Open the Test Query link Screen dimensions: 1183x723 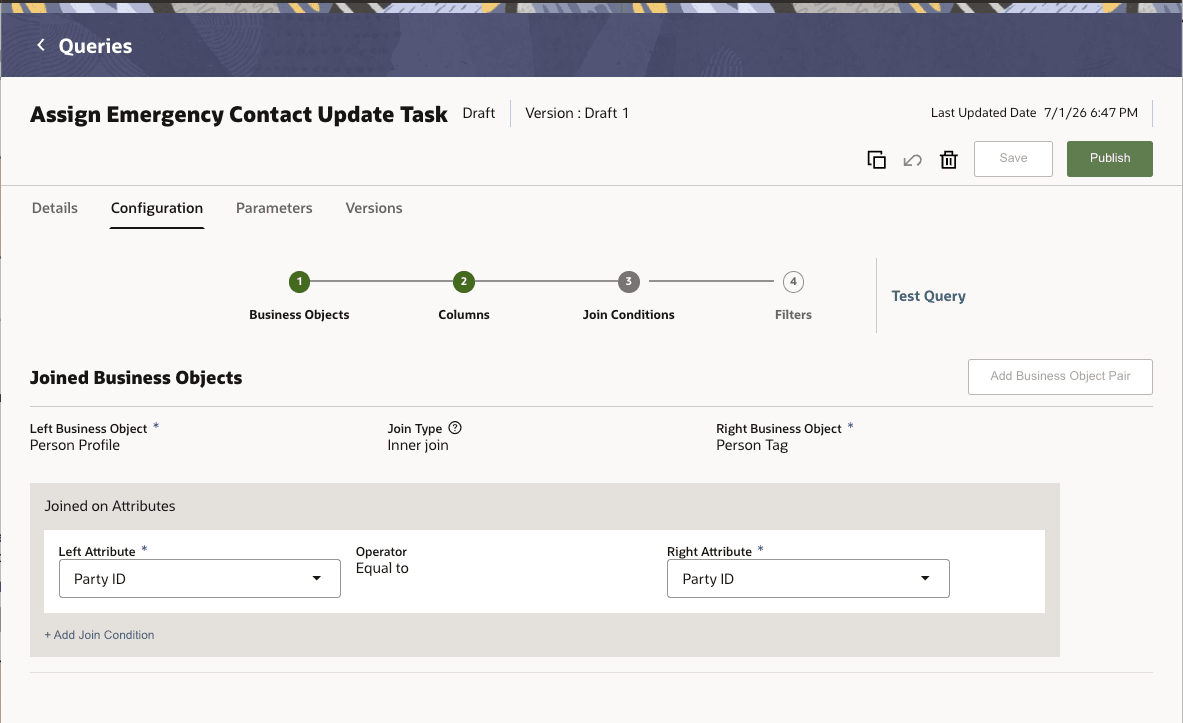point(928,296)
